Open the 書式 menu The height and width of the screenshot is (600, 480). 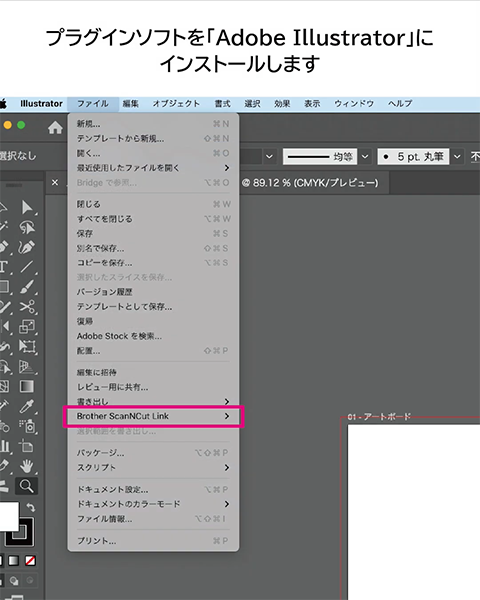coord(222,104)
